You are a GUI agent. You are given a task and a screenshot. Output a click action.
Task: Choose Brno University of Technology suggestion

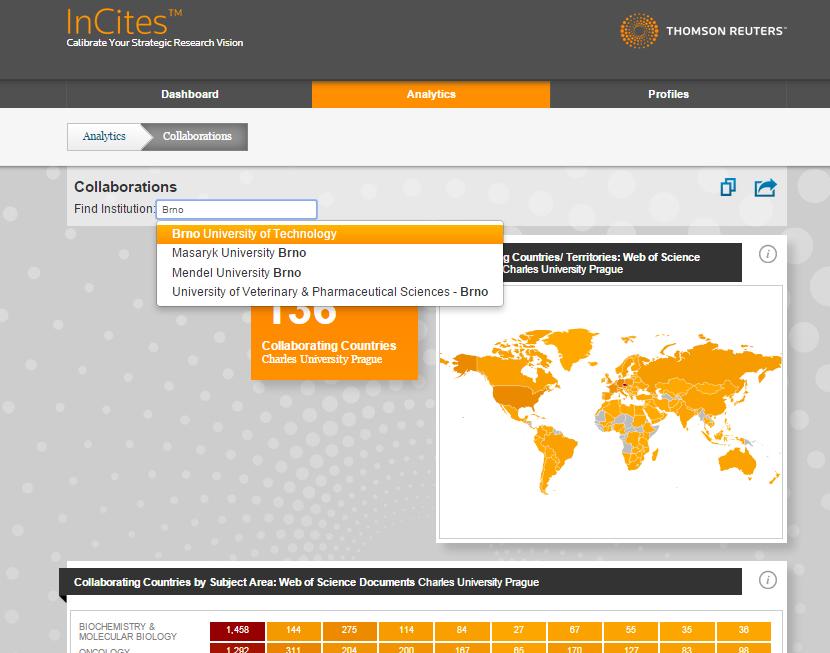tap(330, 234)
